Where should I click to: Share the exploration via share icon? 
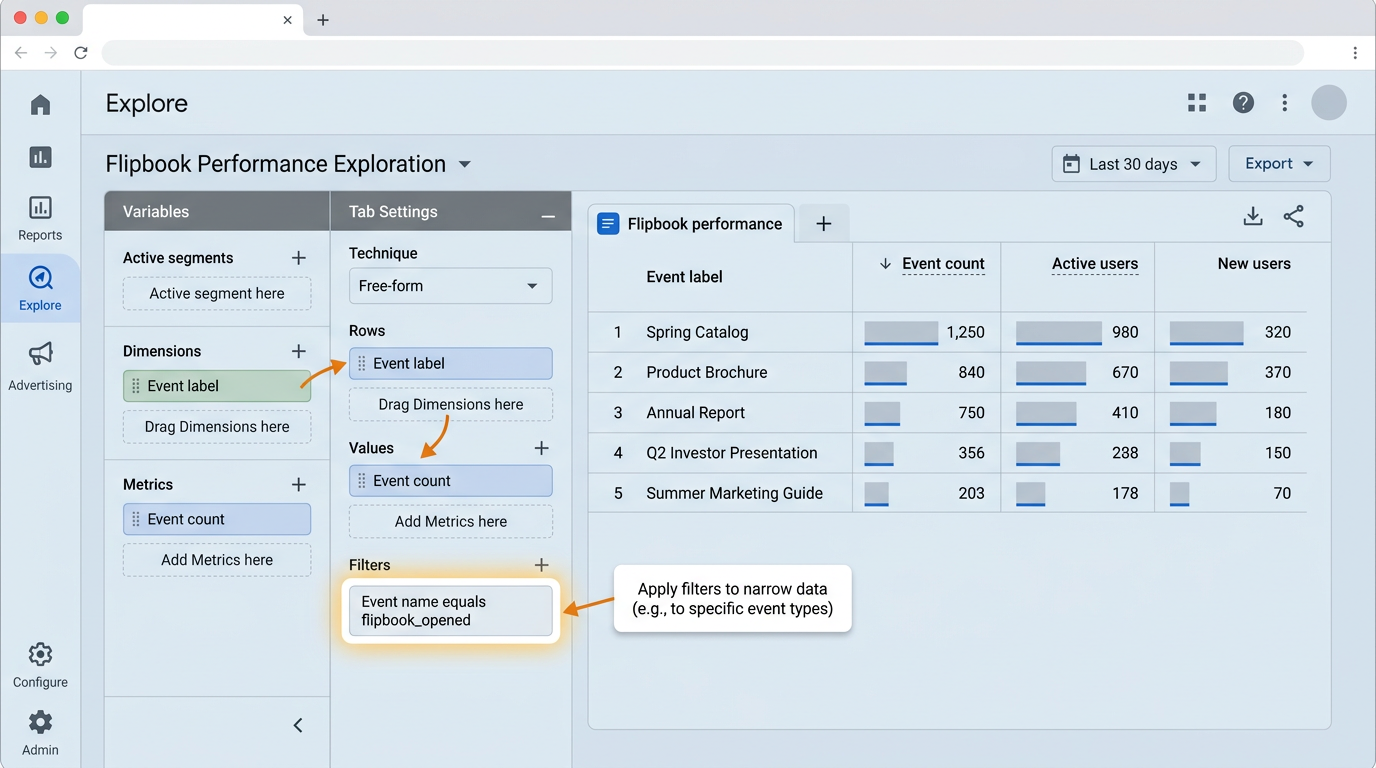(1293, 216)
